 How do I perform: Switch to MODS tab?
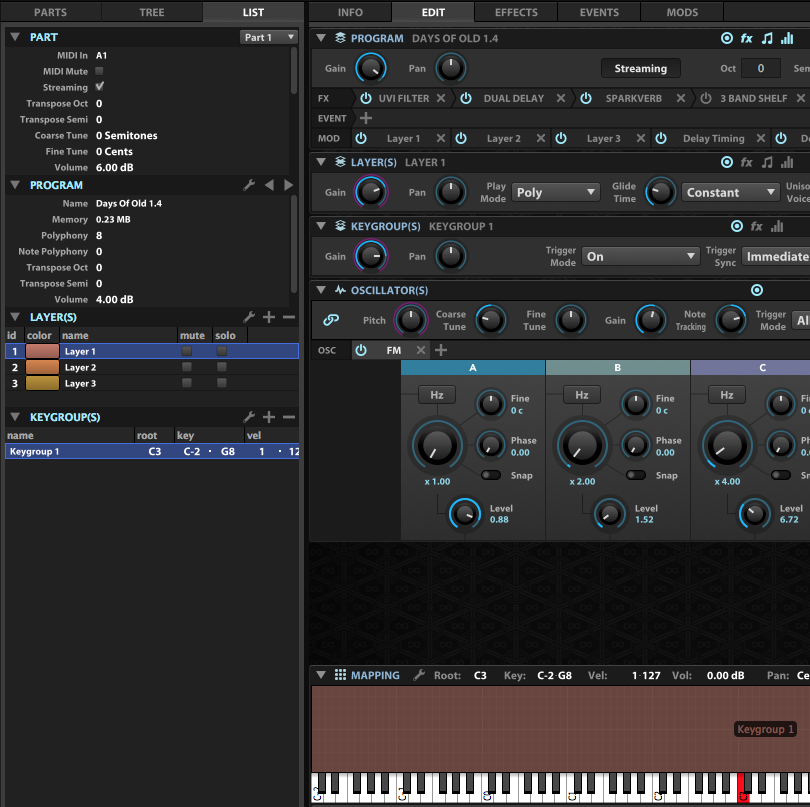[682, 12]
